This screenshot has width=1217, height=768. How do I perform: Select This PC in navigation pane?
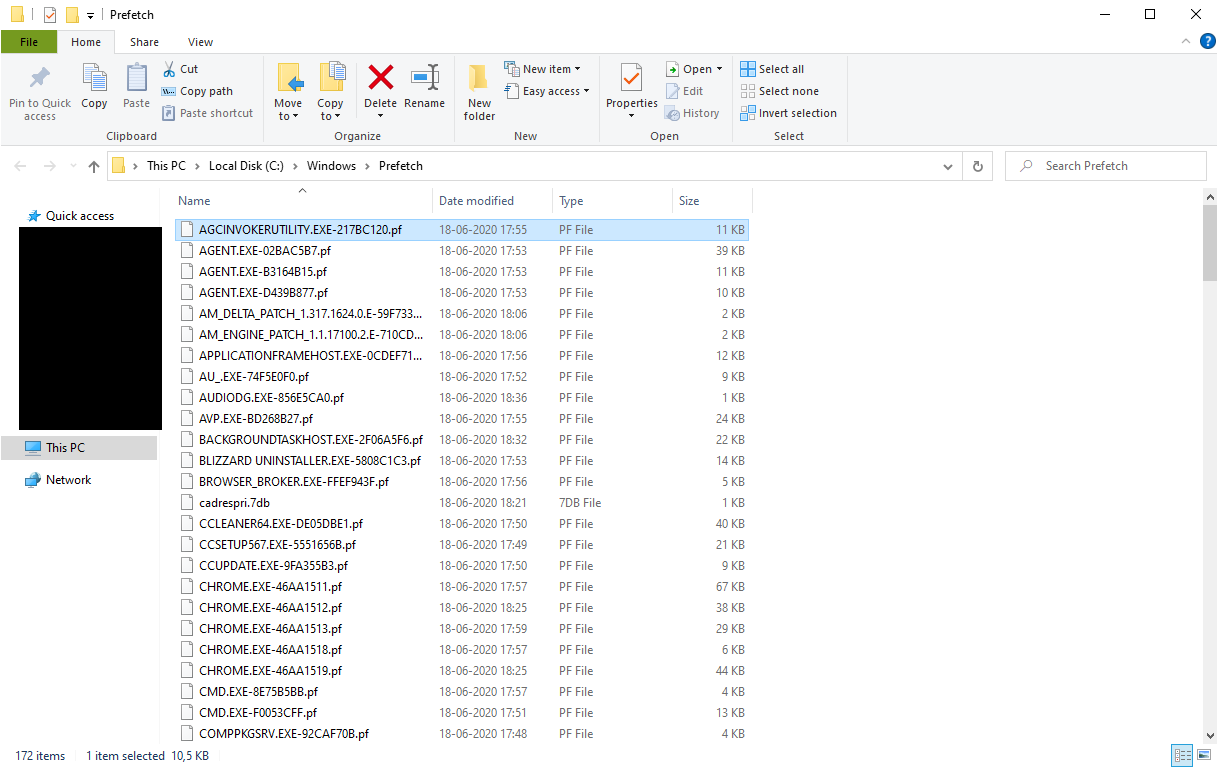[79, 448]
